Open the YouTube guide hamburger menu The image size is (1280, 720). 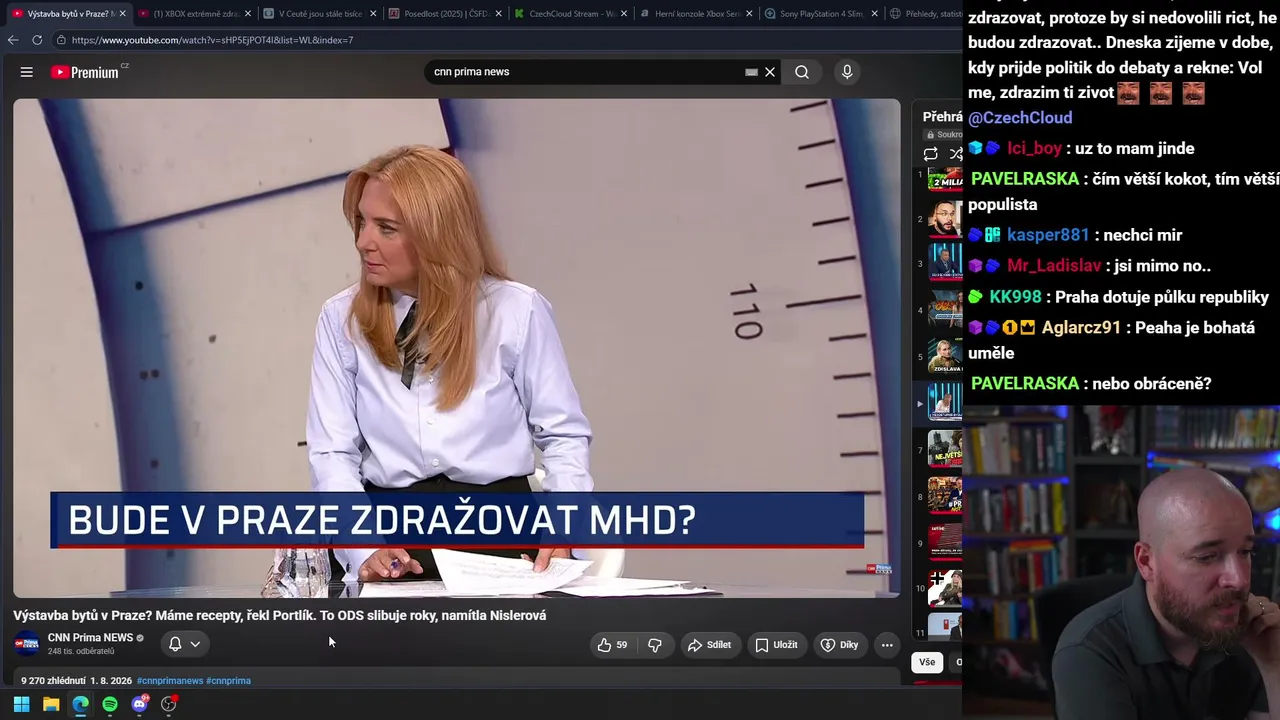[27, 72]
